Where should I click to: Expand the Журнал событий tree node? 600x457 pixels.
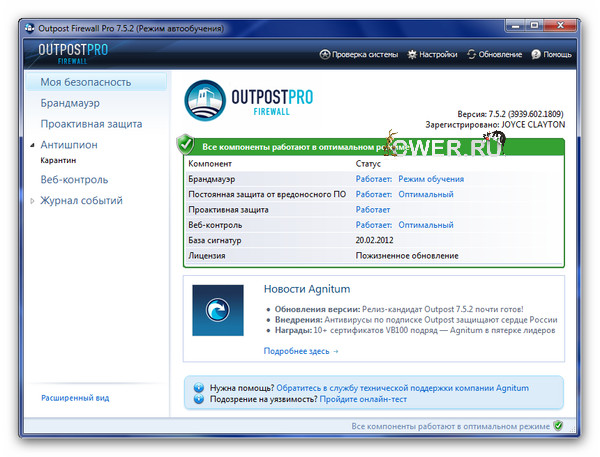point(32,201)
